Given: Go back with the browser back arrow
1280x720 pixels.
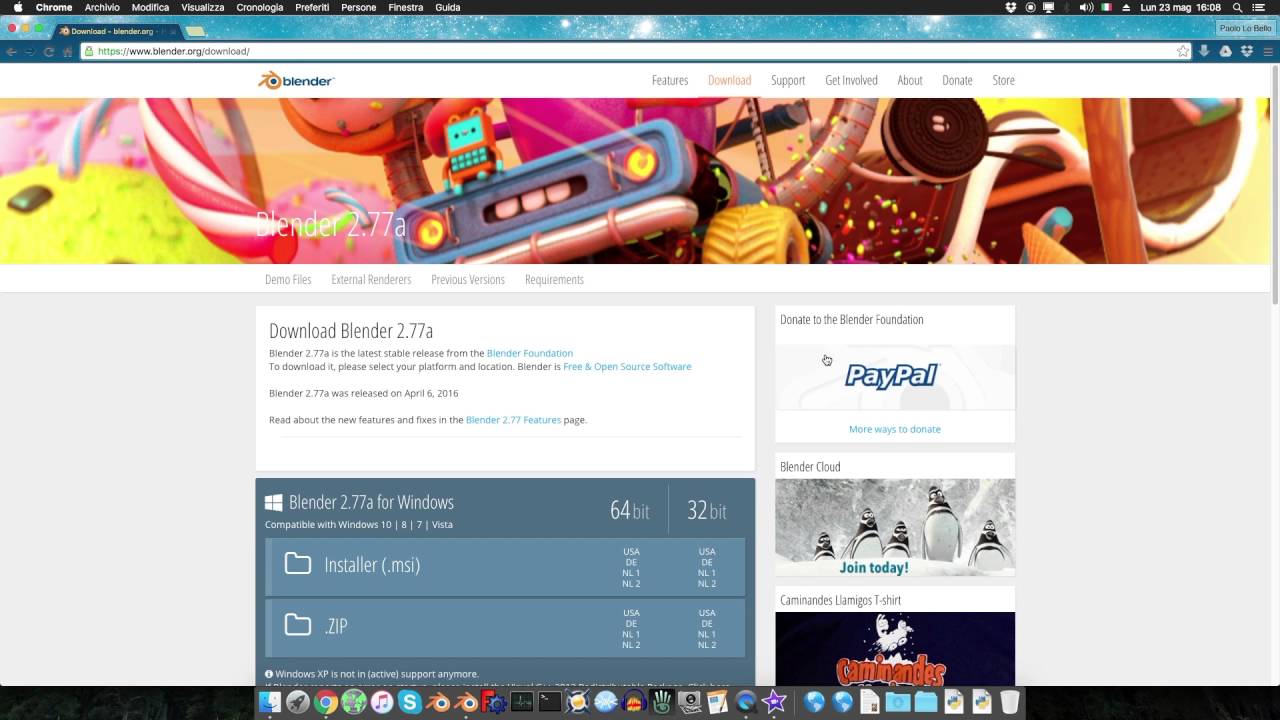Looking at the screenshot, I should 11,51.
